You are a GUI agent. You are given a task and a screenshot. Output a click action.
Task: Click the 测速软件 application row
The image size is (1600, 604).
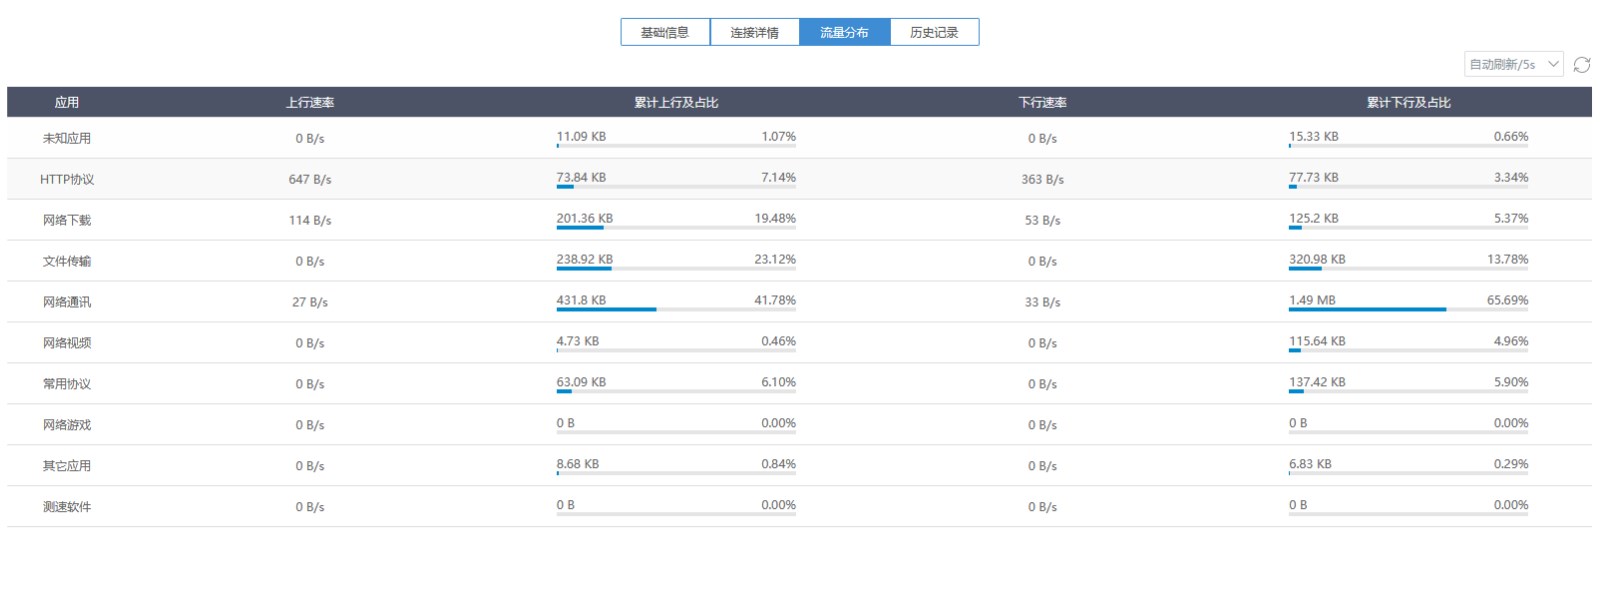point(67,507)
